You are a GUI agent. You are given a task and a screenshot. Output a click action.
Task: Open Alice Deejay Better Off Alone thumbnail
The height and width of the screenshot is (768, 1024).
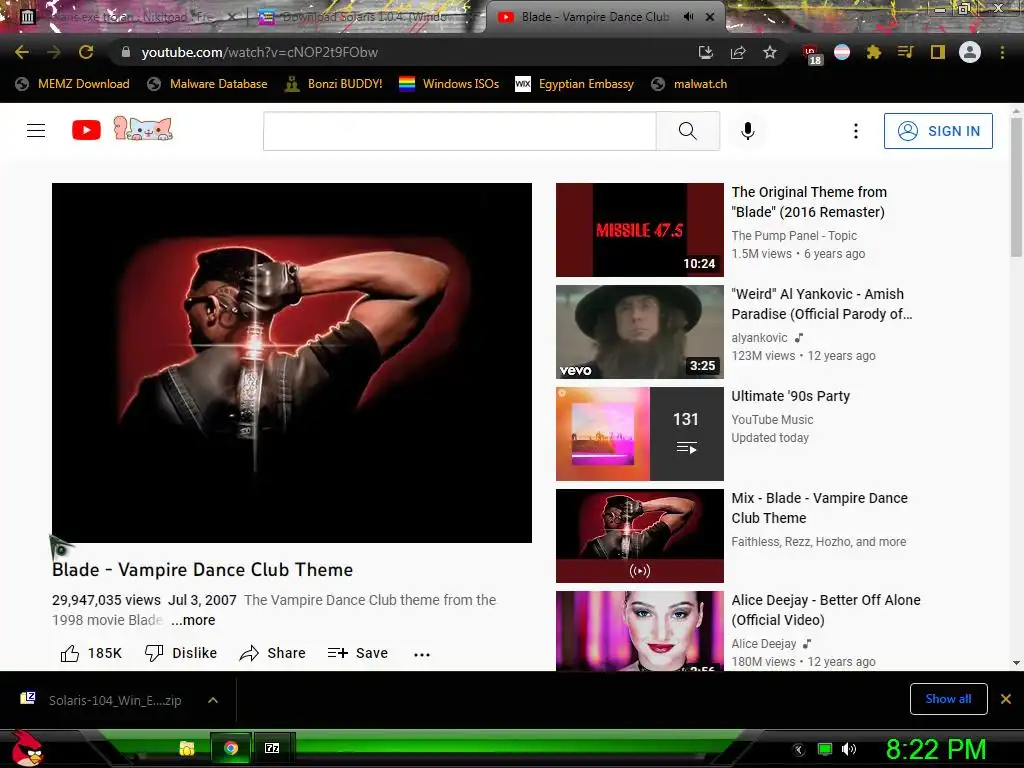[x=639, y=631]
